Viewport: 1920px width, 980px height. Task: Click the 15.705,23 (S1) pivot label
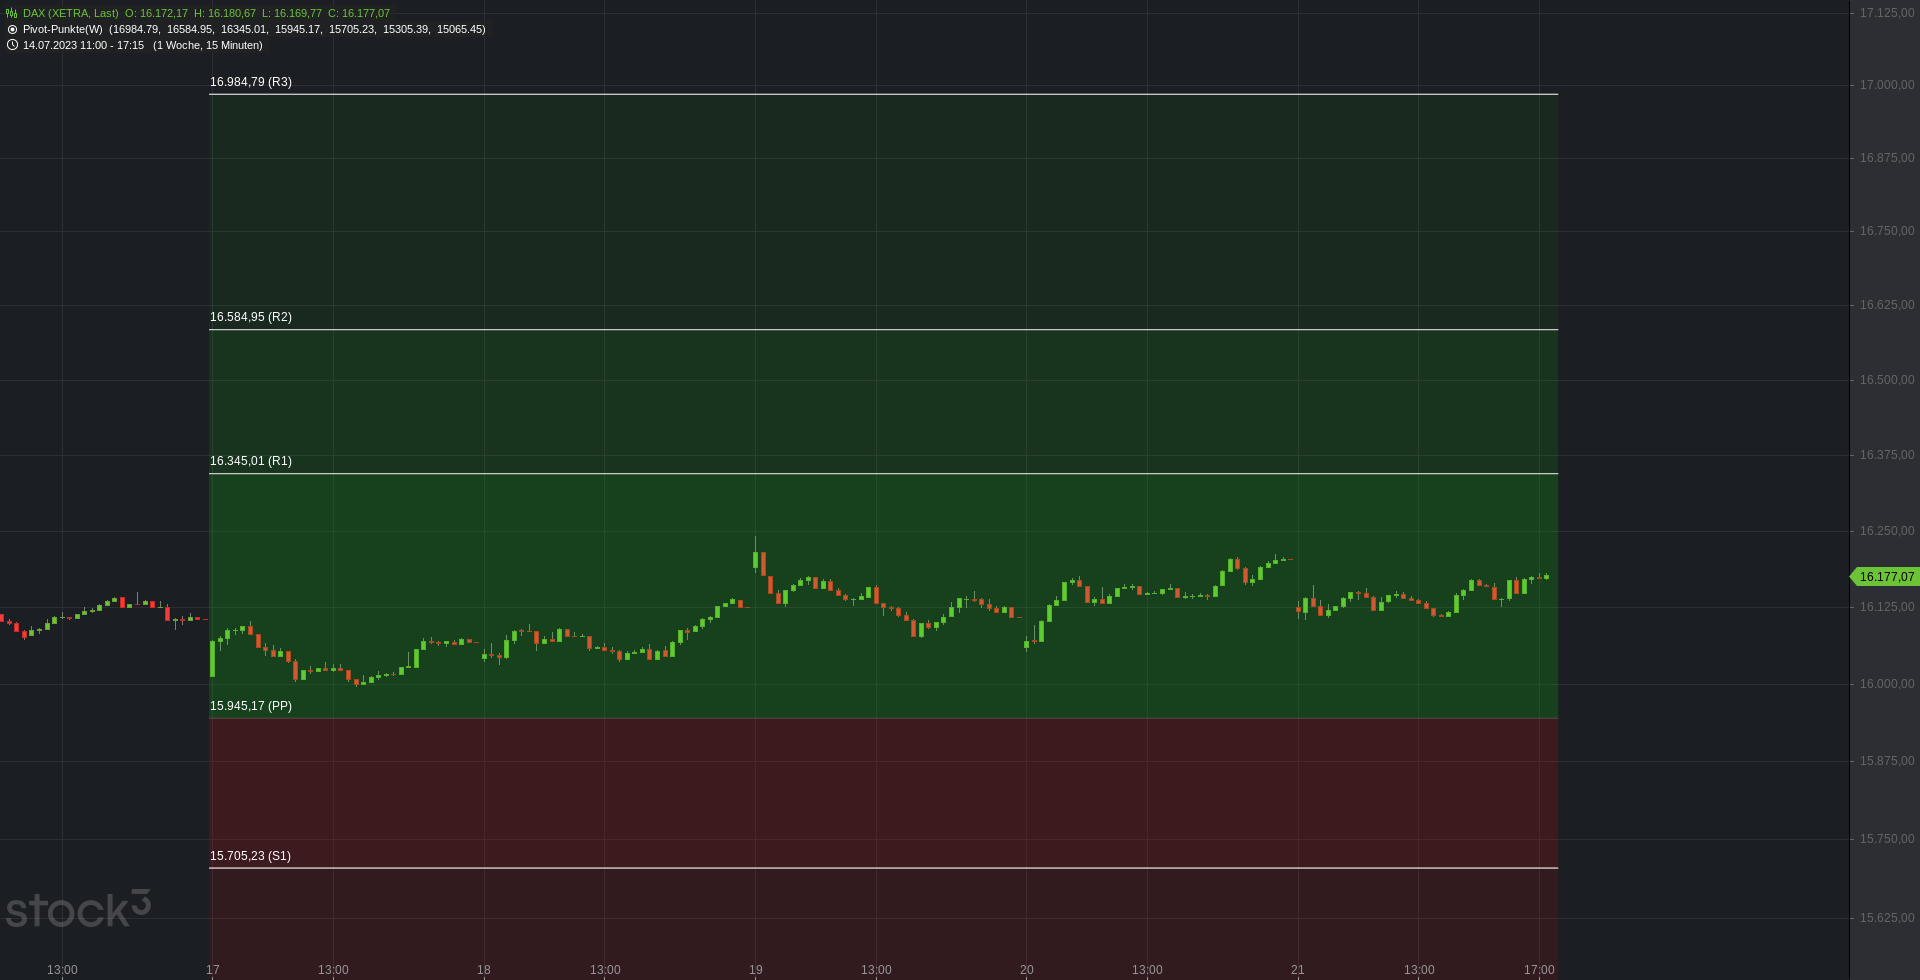(250, 856)
